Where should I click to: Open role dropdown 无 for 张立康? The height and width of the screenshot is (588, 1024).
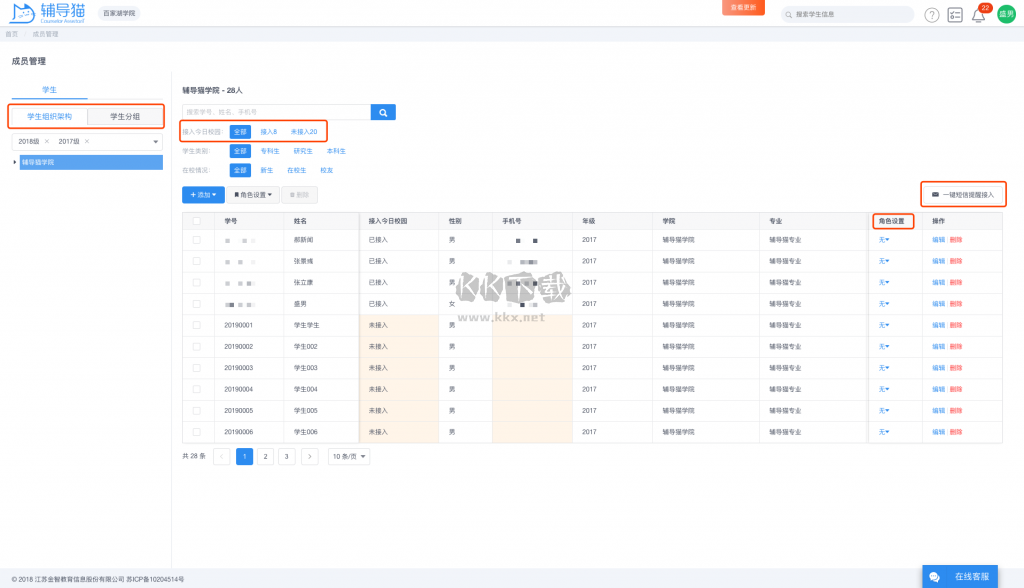(x=884, y=282)
